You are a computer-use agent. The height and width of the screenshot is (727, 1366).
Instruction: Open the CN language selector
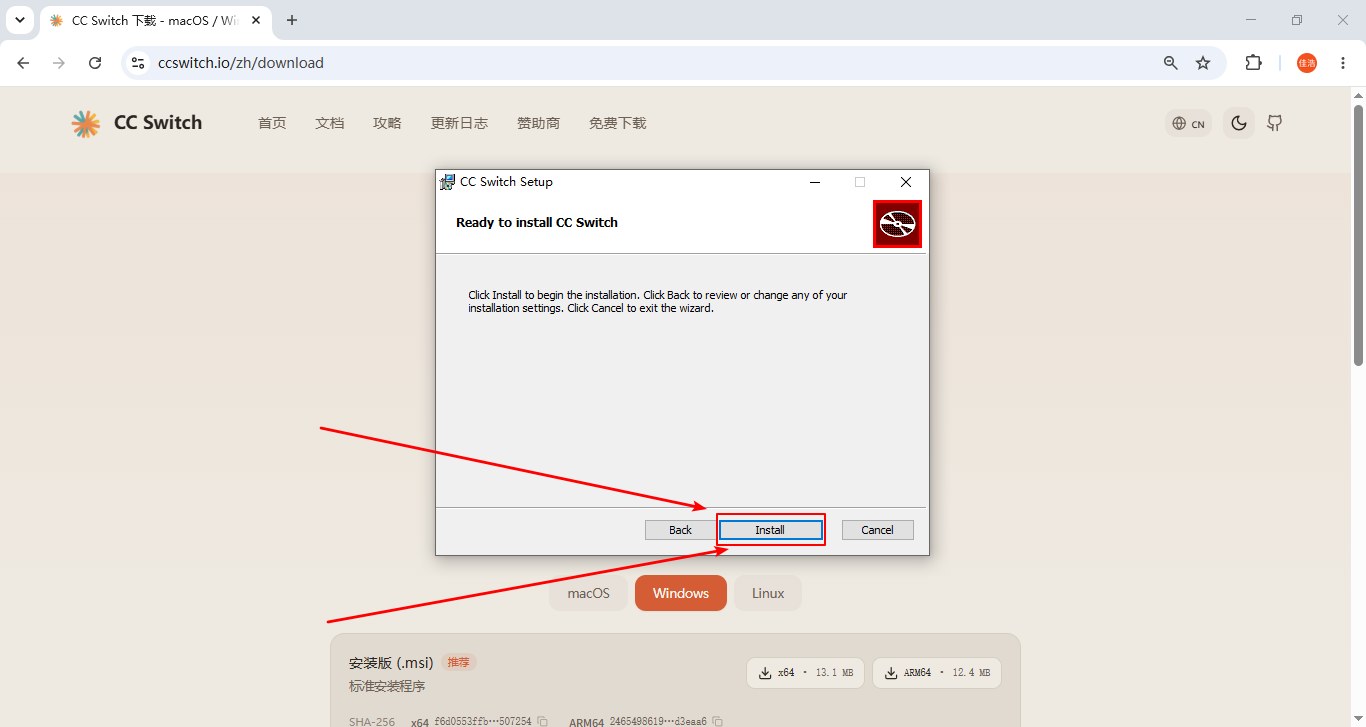click(1189, 124)
